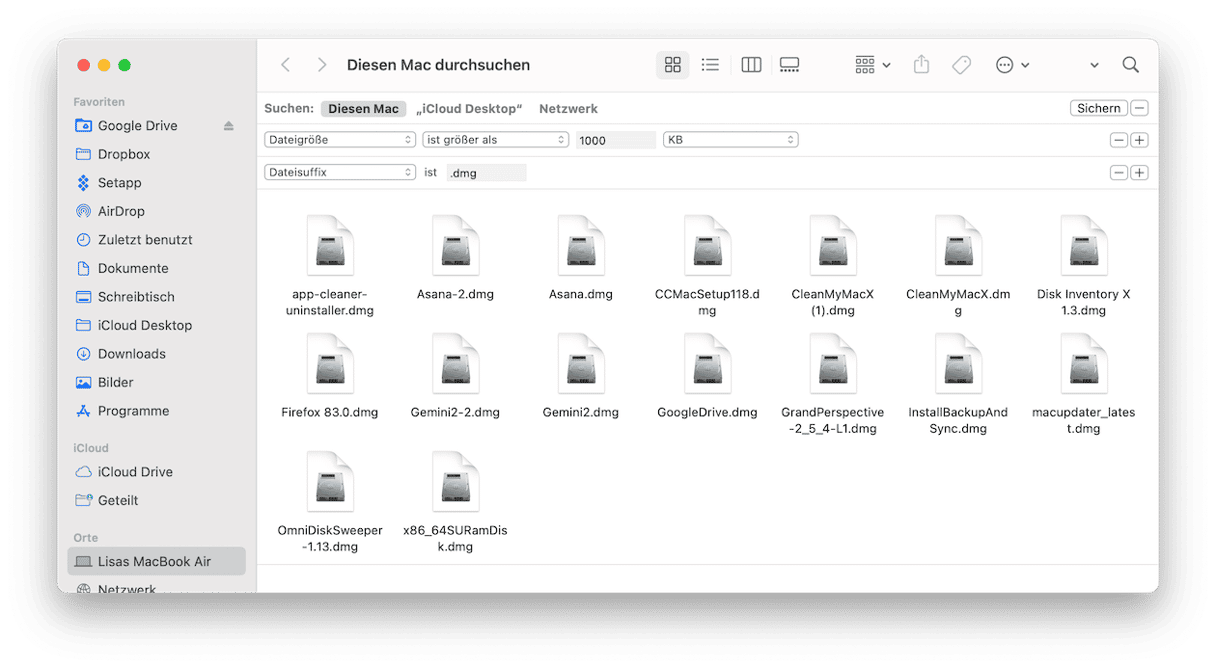Add a criterion after the Dateisuffix row
Image resolution: width=1216 pixels, height=668 pixels.
point(1140,173)
